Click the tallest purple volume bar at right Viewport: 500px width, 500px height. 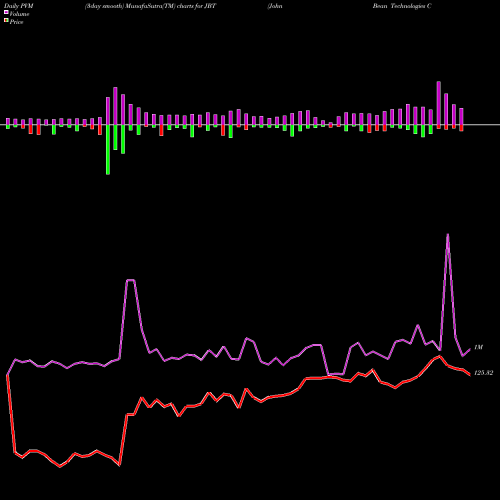pyautogui.click(x=439, y=103)
